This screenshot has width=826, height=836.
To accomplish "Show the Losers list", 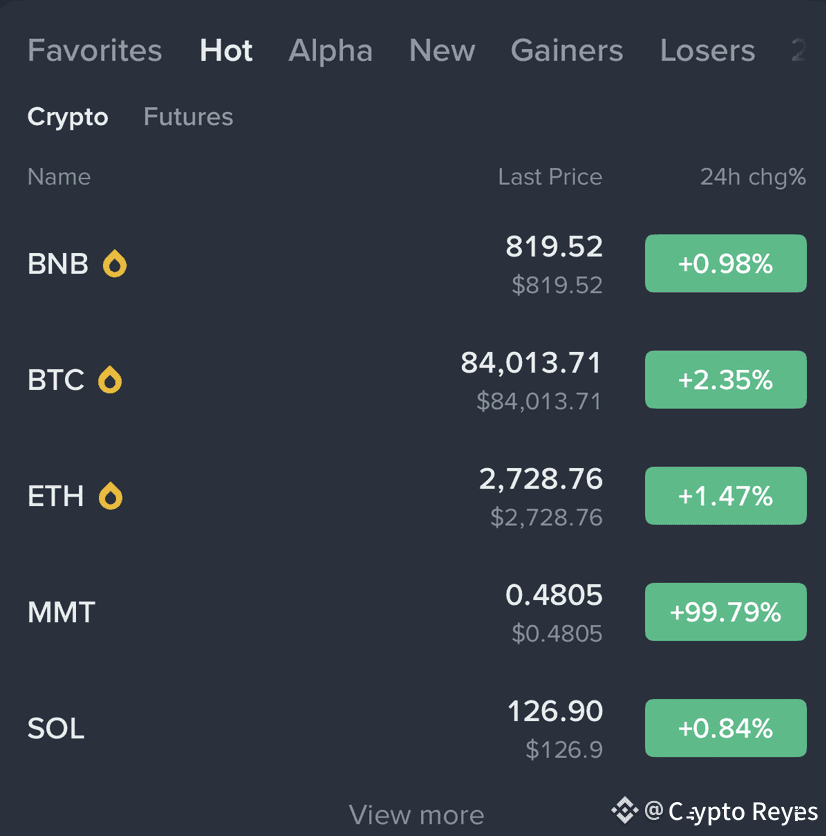I will click(707, 51).
